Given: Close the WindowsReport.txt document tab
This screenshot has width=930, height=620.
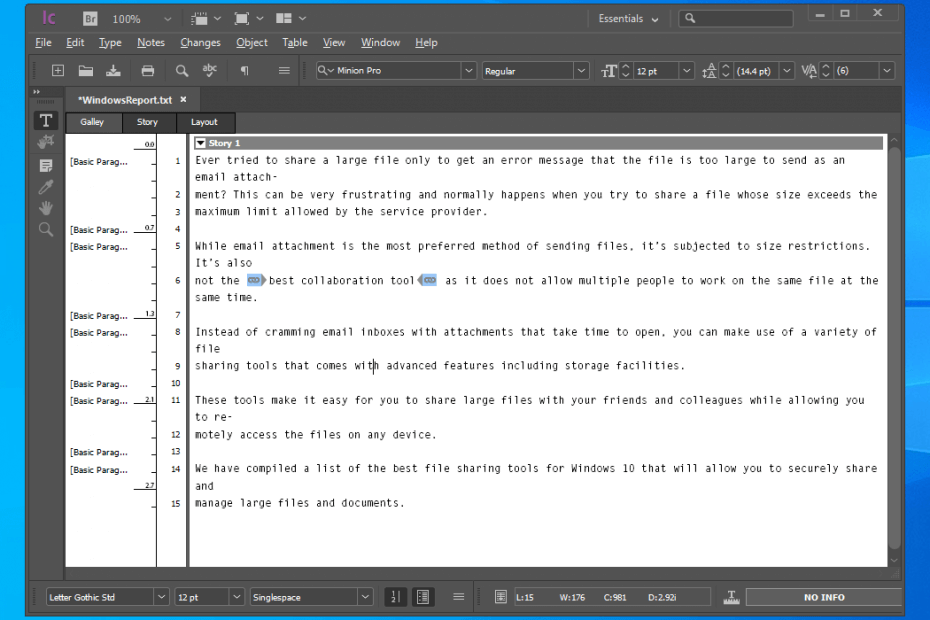Looking at the screenshot, I should click(181, 99).
